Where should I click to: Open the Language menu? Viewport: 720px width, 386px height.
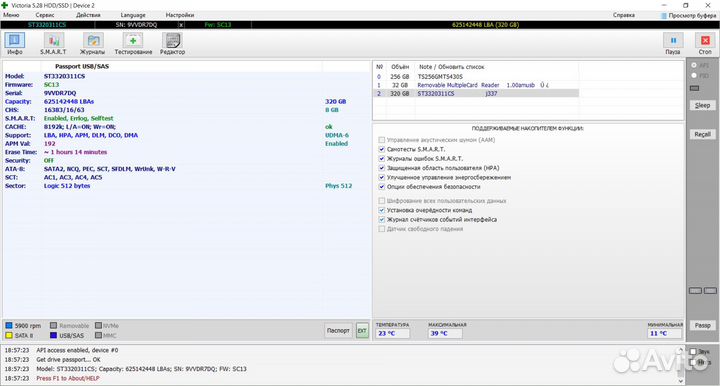pos(133,15)
